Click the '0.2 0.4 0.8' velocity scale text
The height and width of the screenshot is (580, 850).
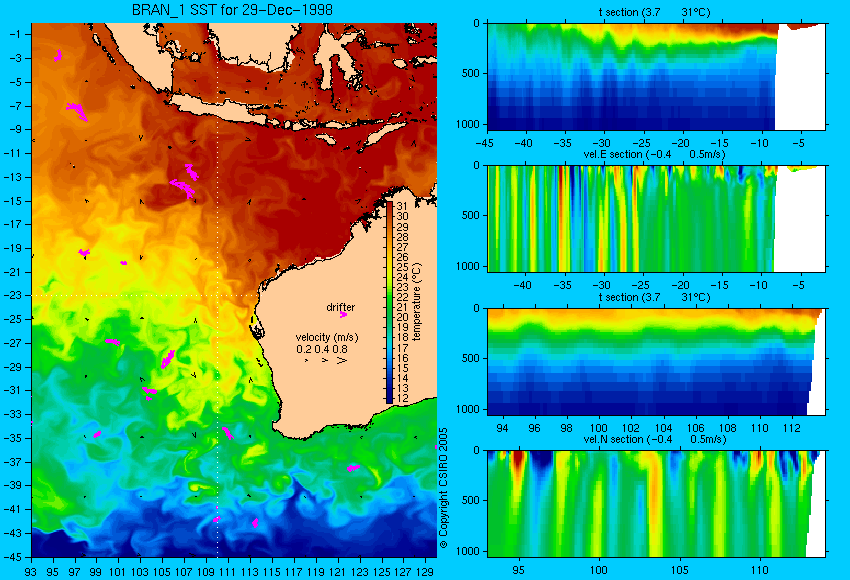tap(322, 349)
